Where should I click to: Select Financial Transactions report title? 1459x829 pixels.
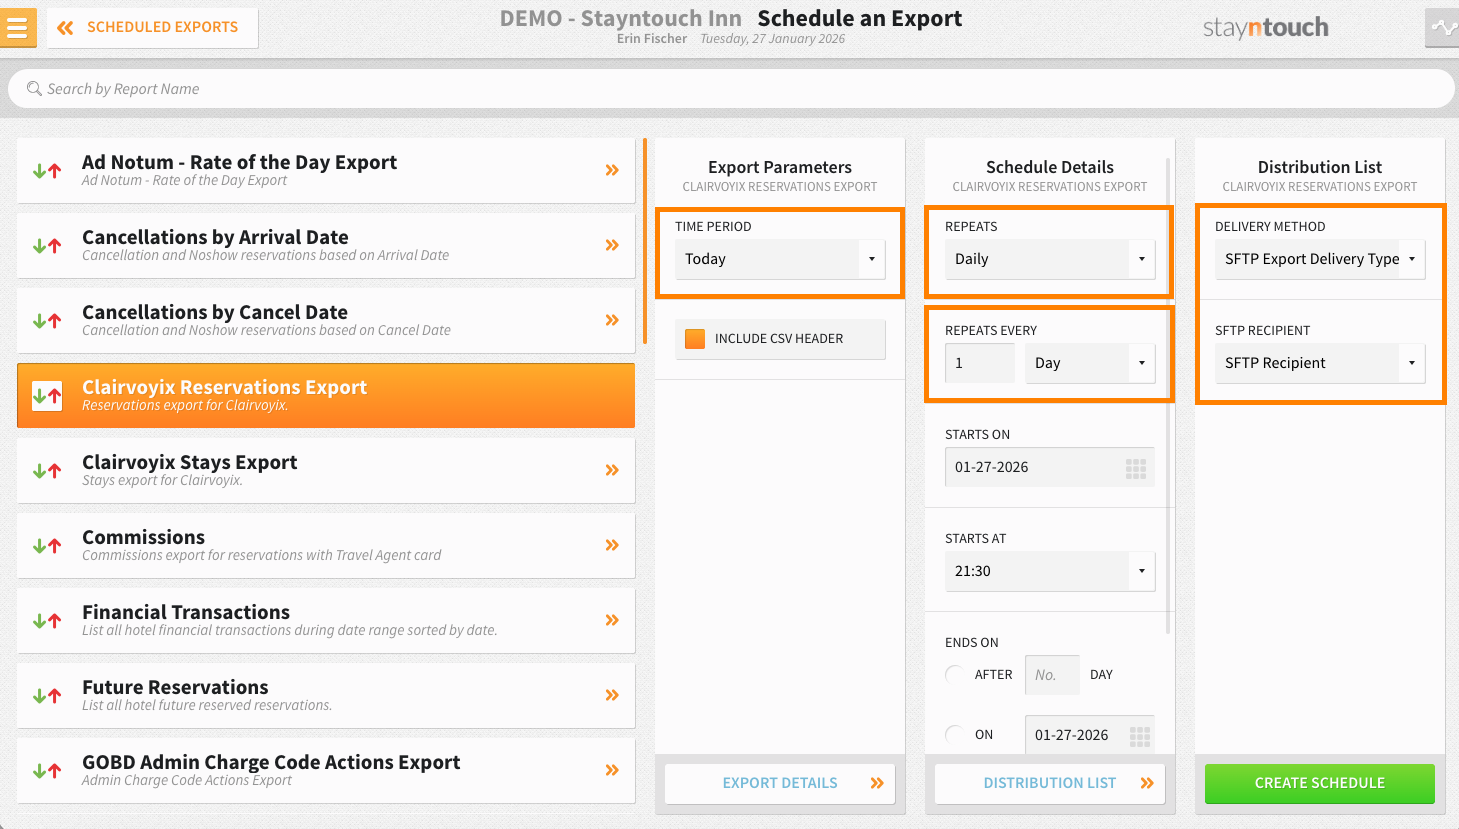186,612
